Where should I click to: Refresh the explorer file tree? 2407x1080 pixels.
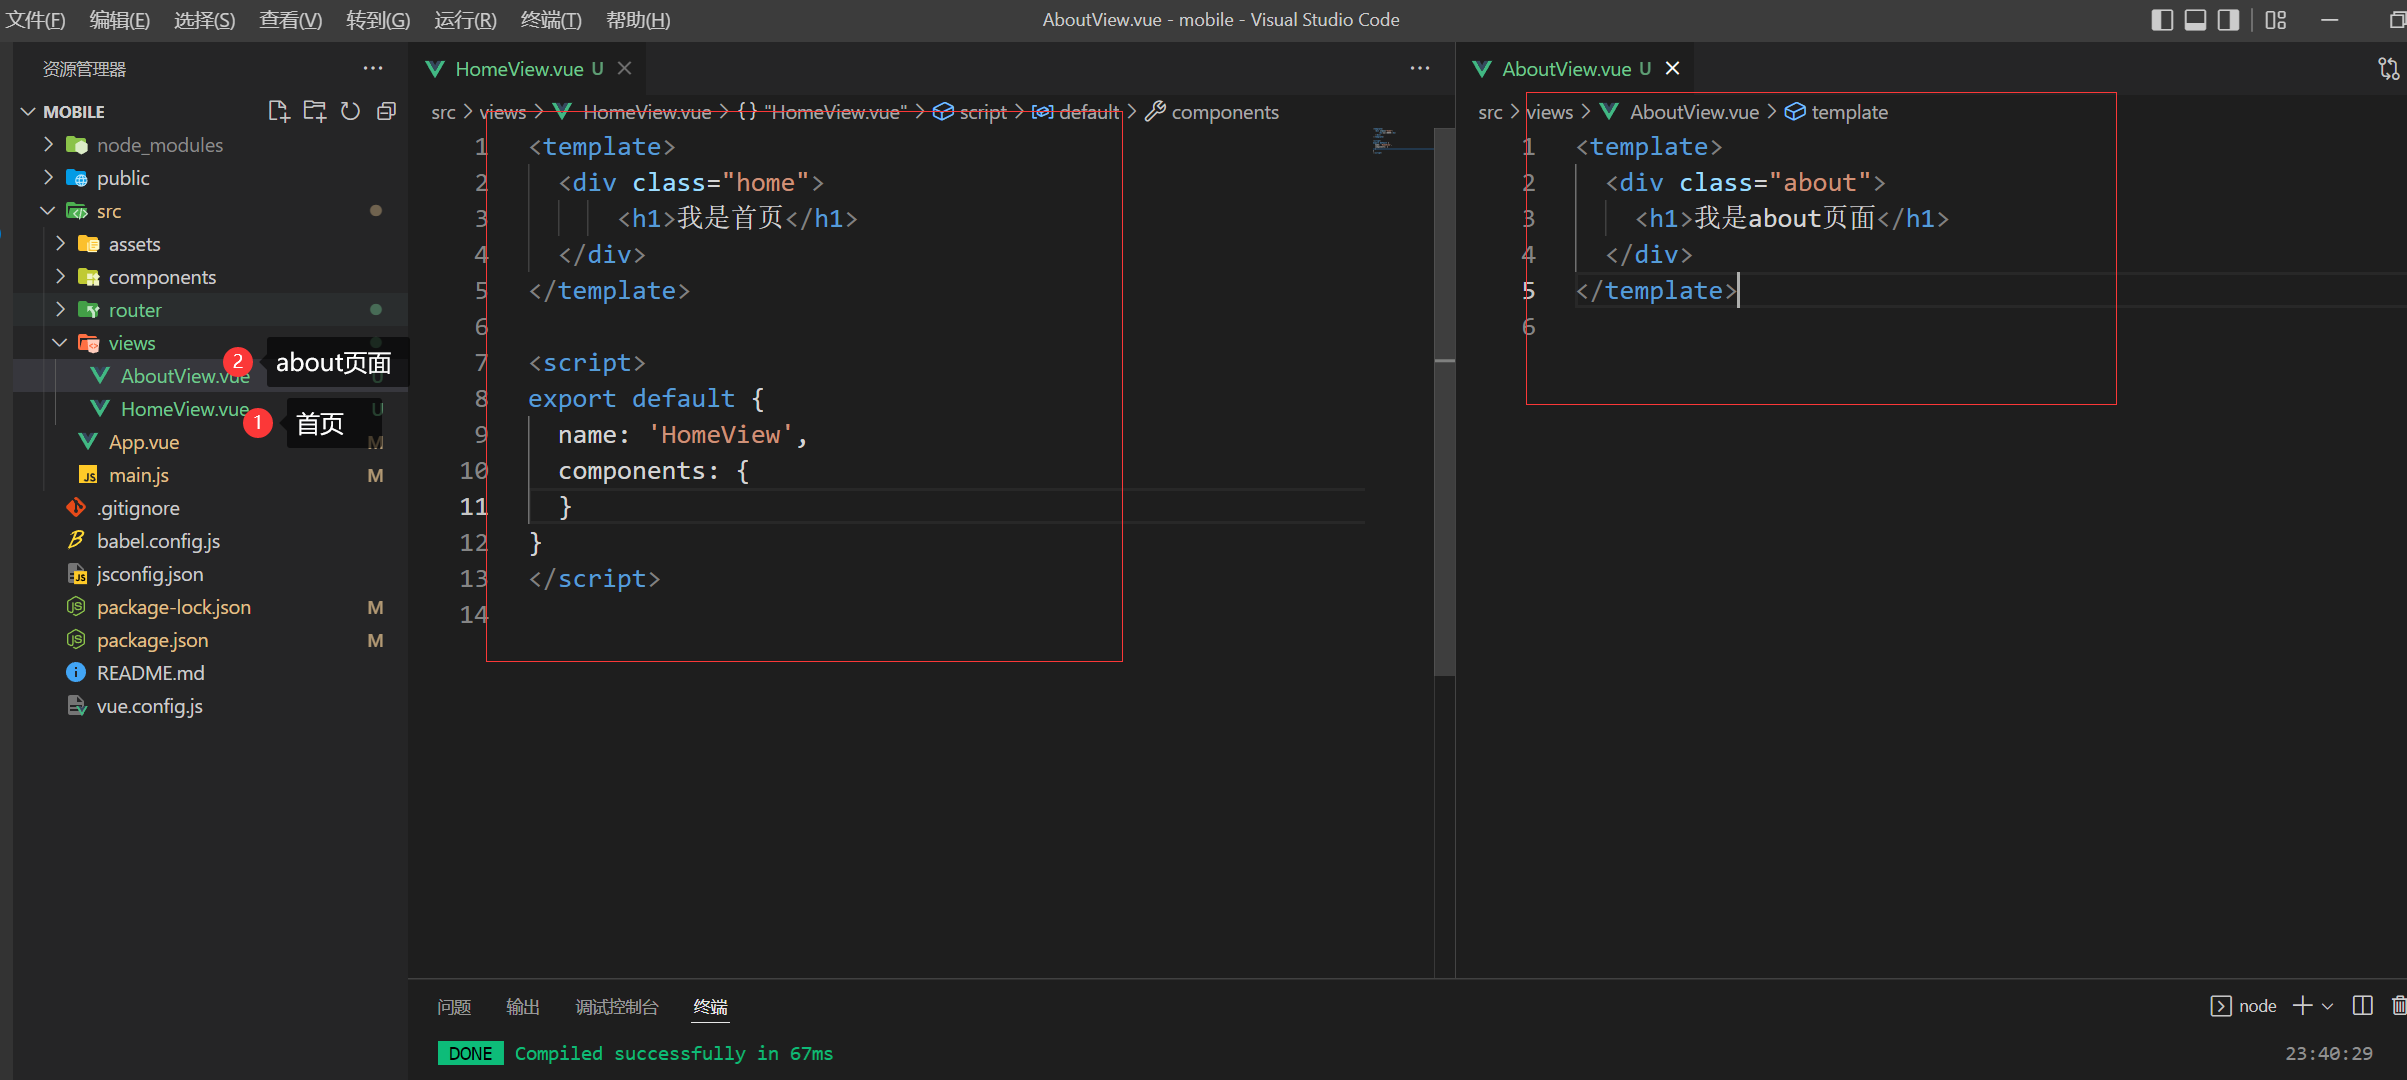coord(350,111)
